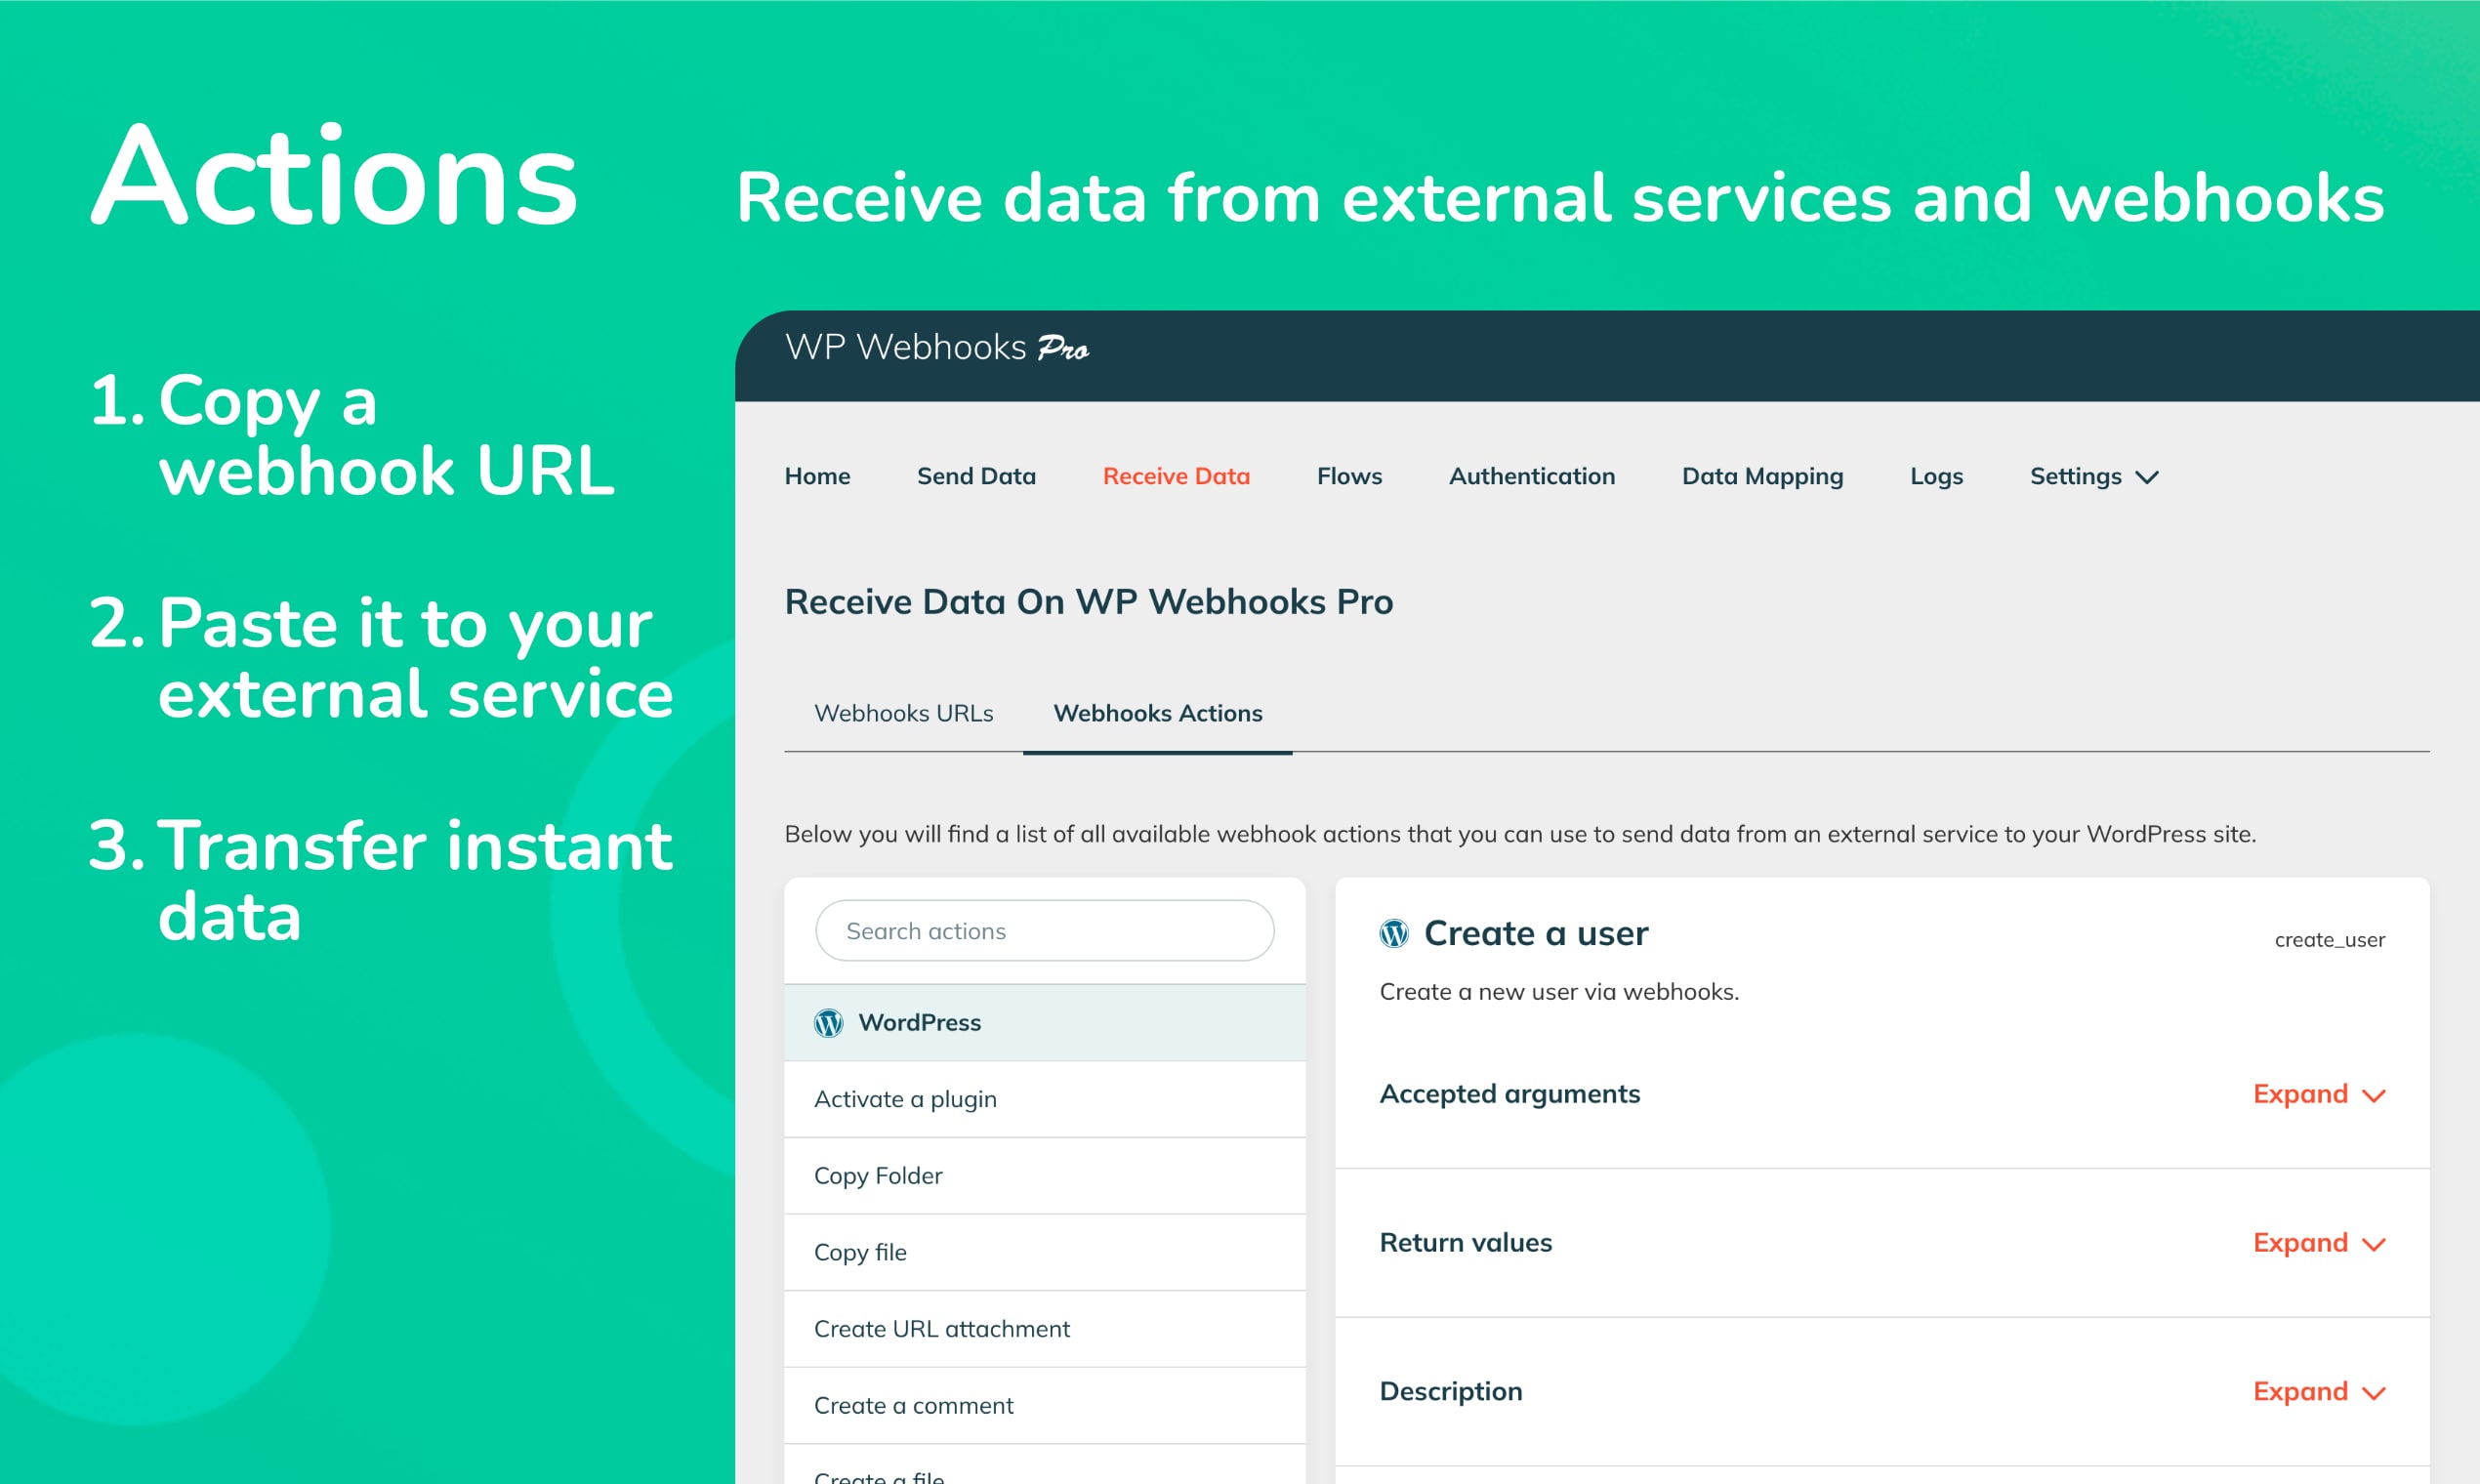Open the Flows page
The image size is (2480, 1484).
1349,476
